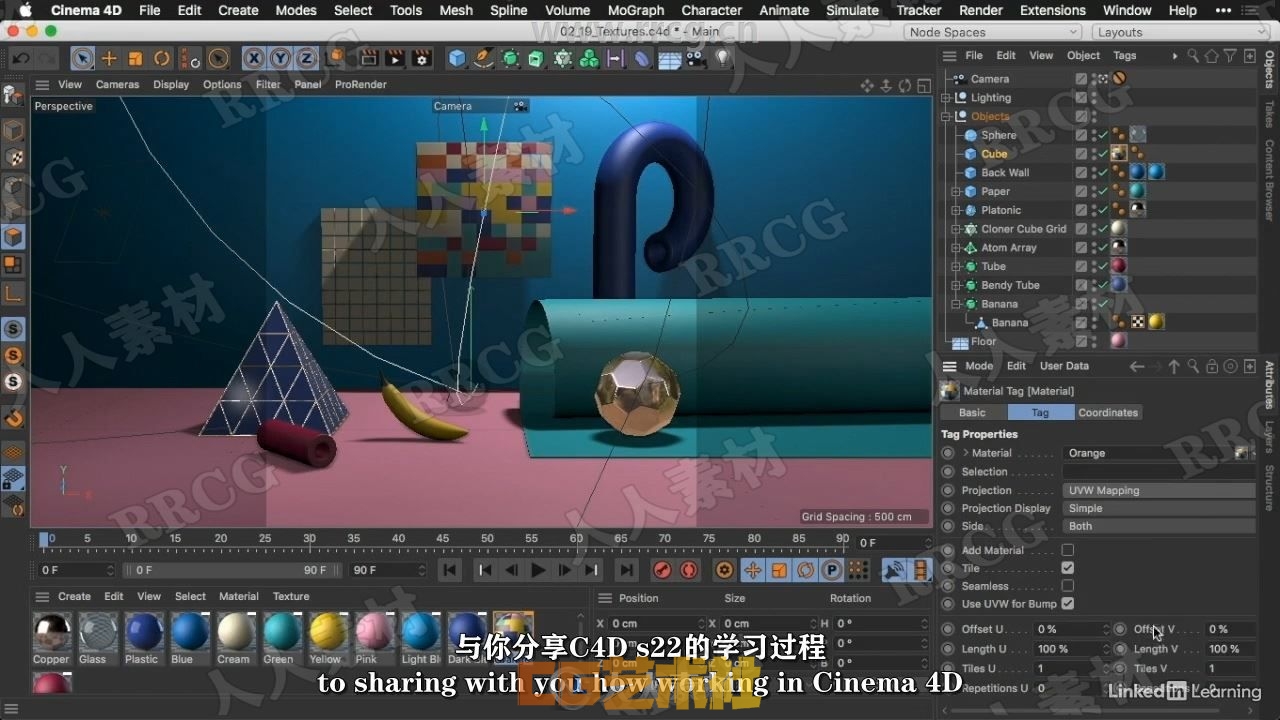Viewport: 1280px width, 720px height.
Task: Enable the Seamless checkbox
Action: (x=1067, y=586)
